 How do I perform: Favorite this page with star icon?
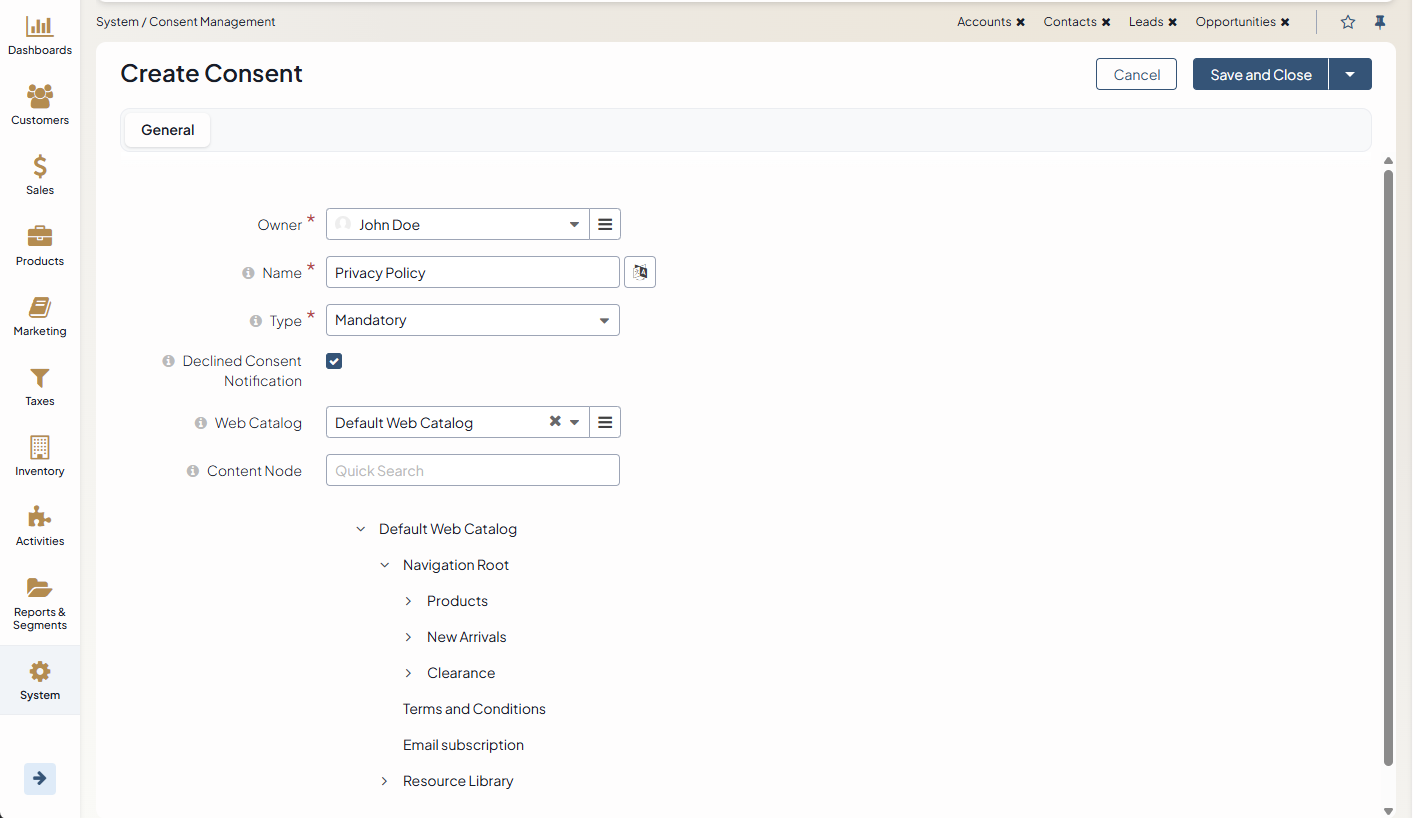click(x=1348, y=22)
